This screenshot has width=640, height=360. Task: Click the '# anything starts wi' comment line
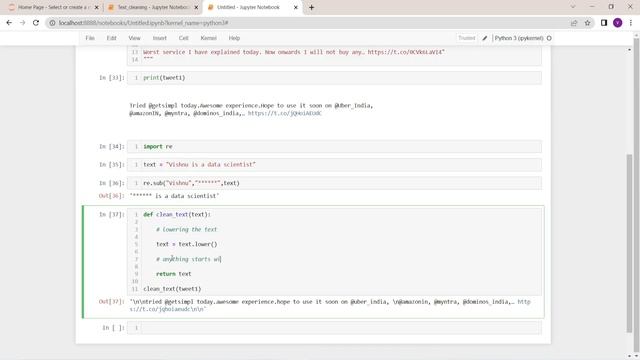coord(188,259)
